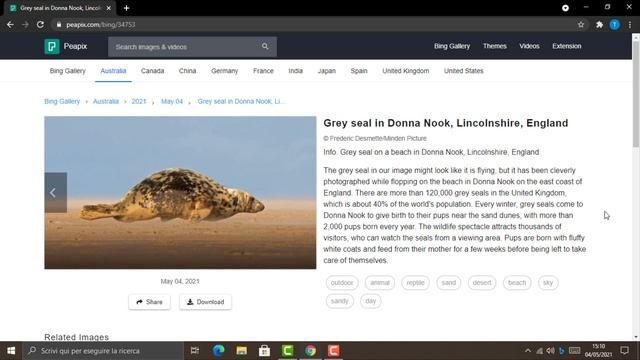This screenshot has height=360, width=640.
Task: Click the Download button
Action: [x=205, y=302]
